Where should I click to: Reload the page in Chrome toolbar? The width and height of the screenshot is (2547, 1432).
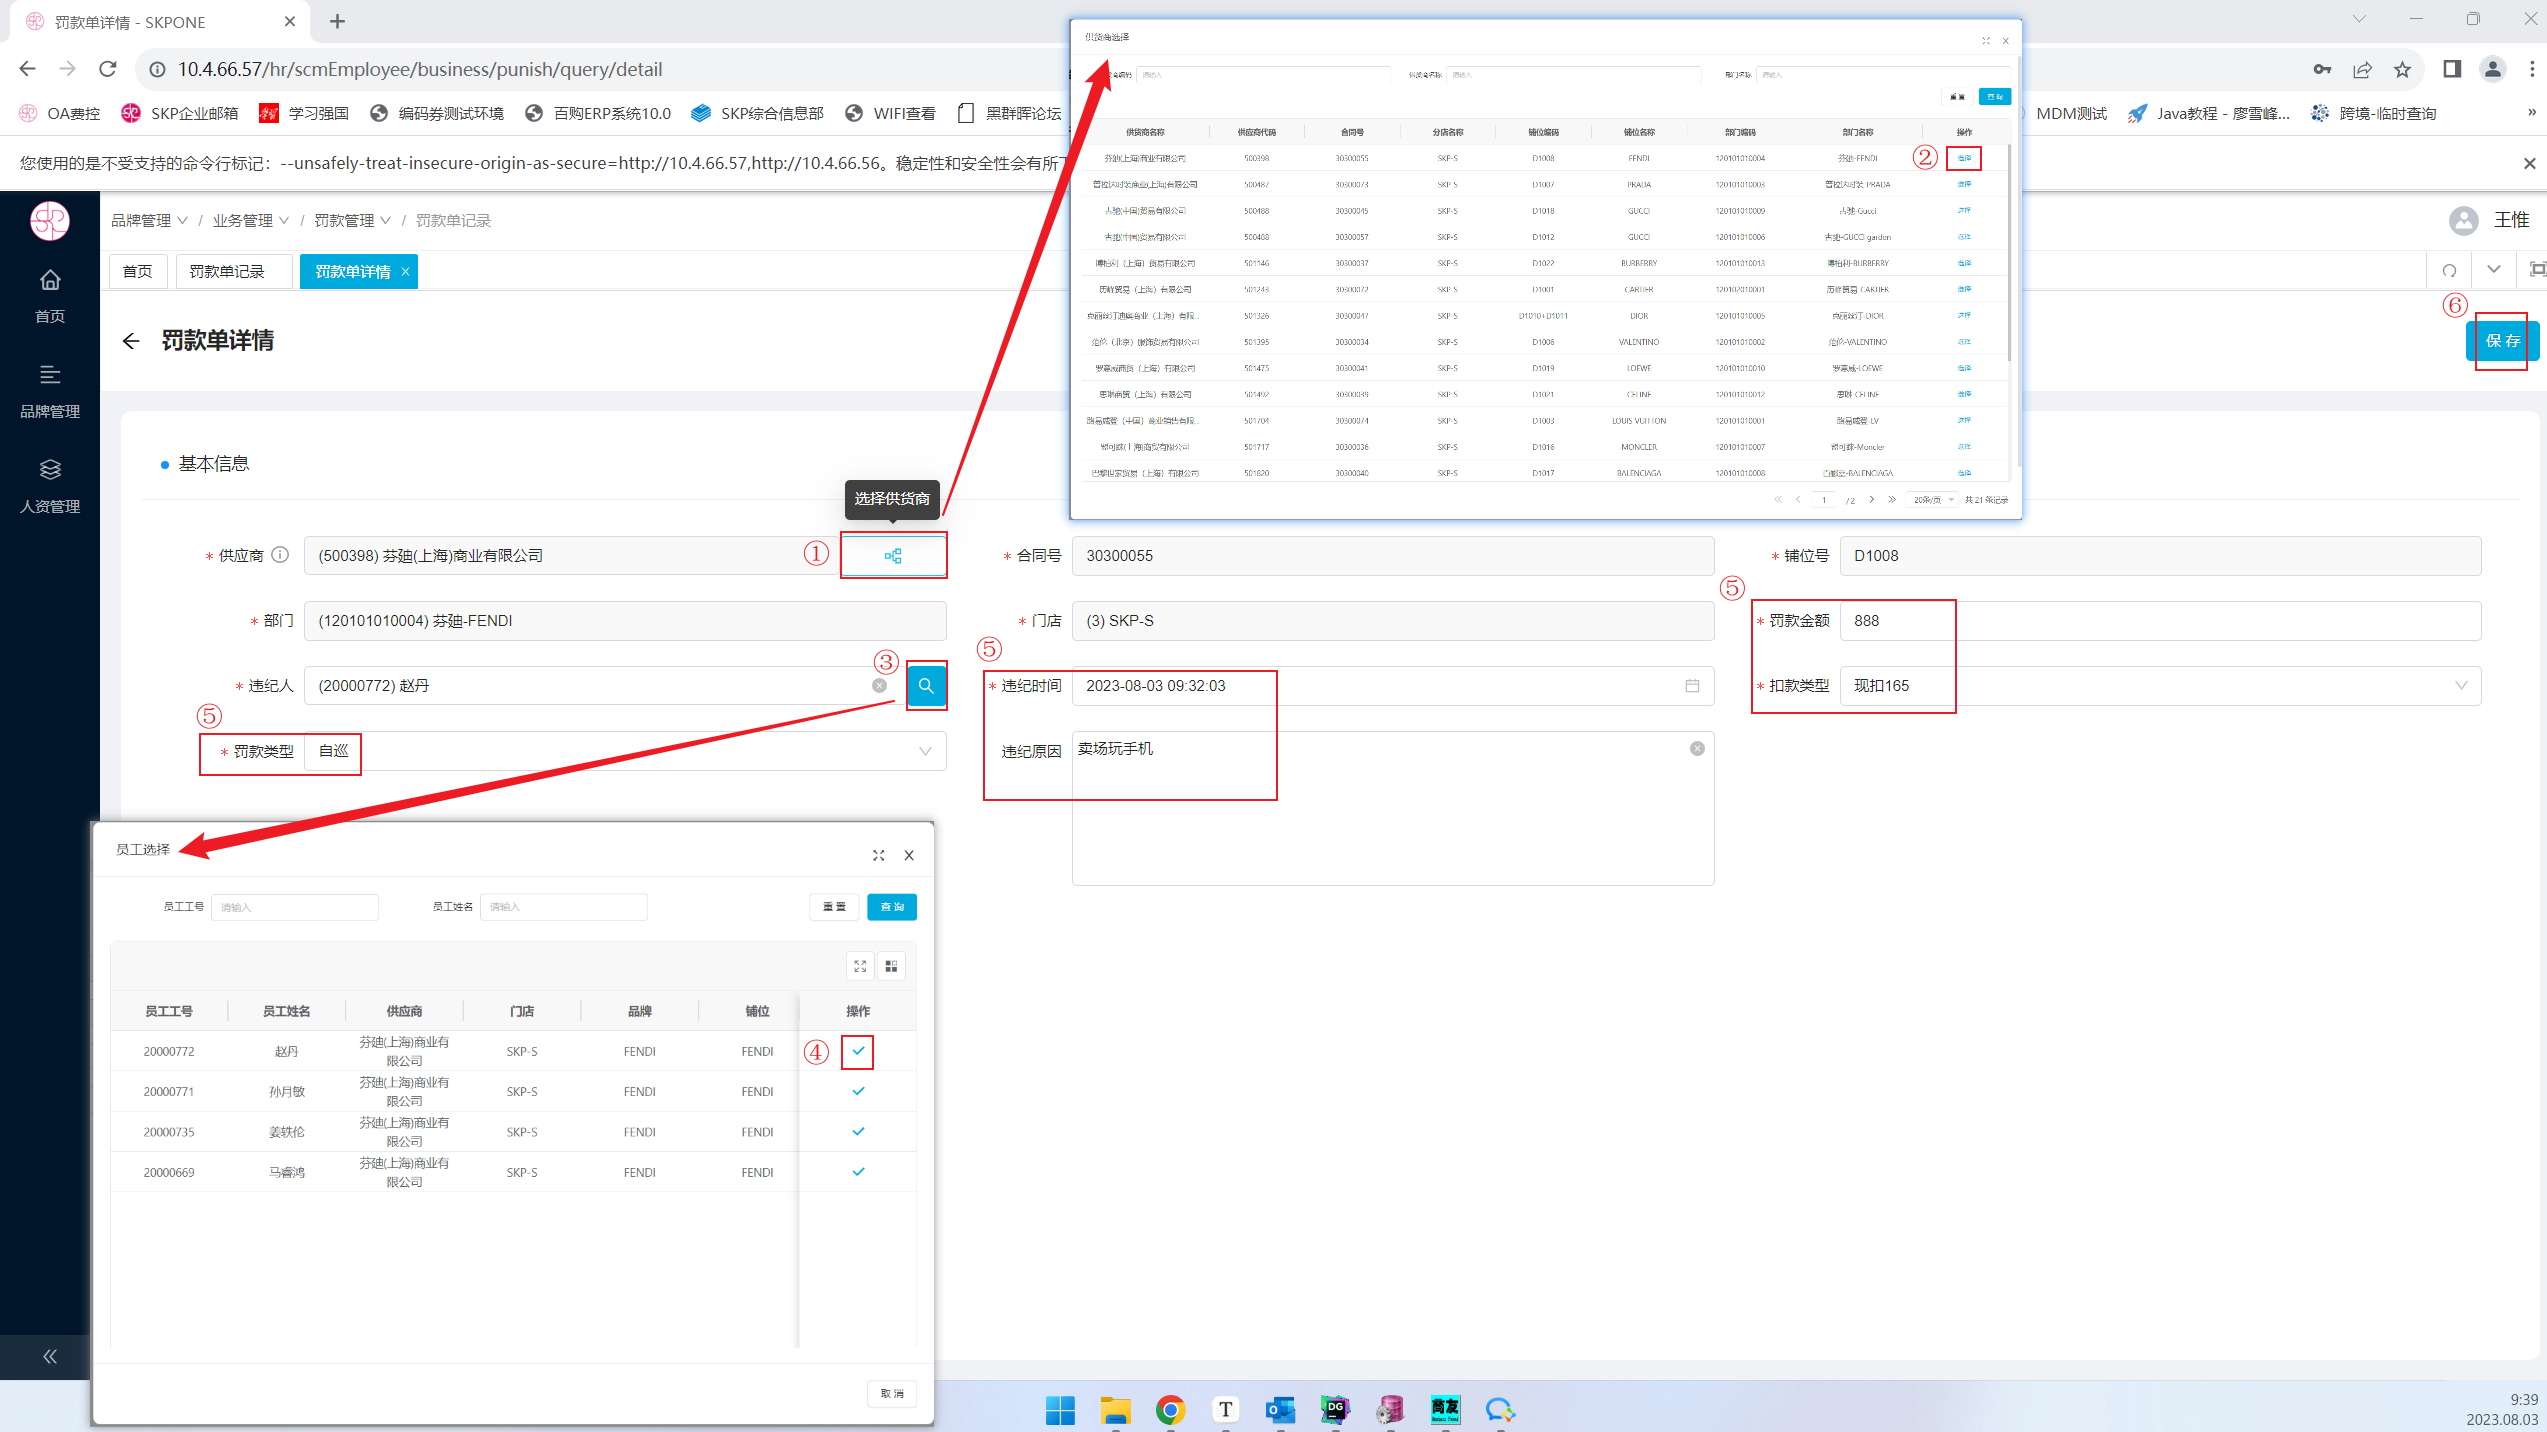point(108,69)
